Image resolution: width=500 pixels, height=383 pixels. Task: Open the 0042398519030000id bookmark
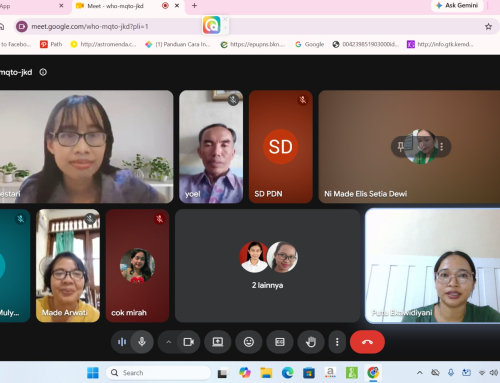tap(366, 44)
